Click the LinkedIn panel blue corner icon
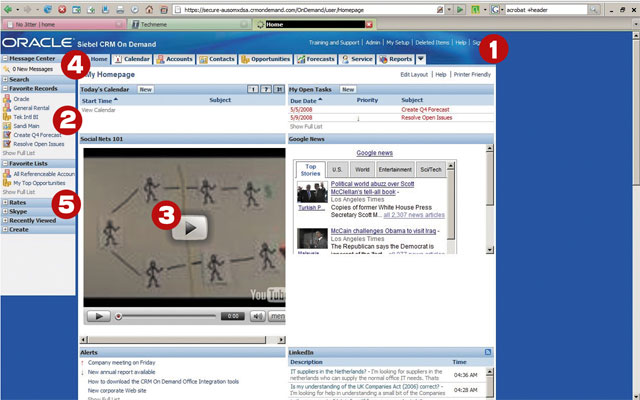The height and width of the screenshot is (400, 640). [x=488, y=352]
